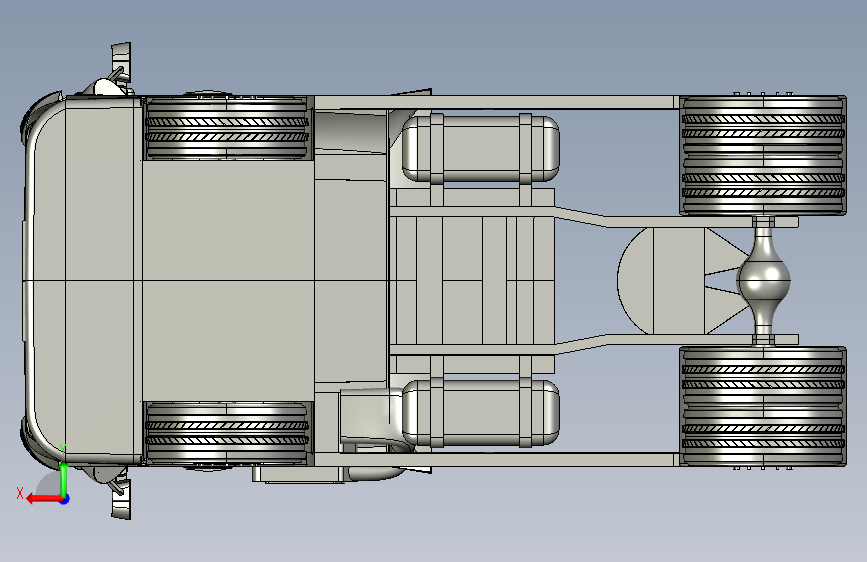Select the truck cab roof surface
Image resolution: width=867 pixels, height=562 pixels.
pyautogui.click(x=228, y=280)
